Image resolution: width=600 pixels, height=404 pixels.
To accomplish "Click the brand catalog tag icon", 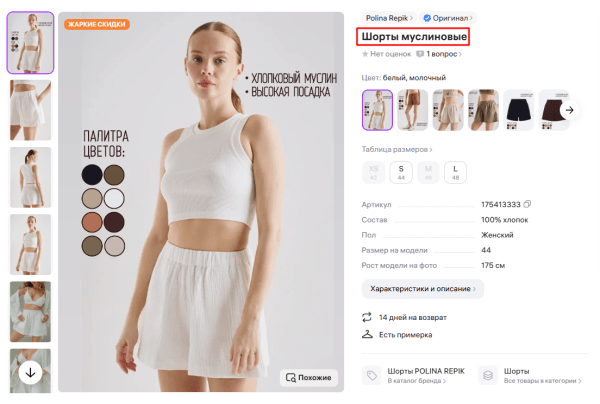I will pos(372,375).
